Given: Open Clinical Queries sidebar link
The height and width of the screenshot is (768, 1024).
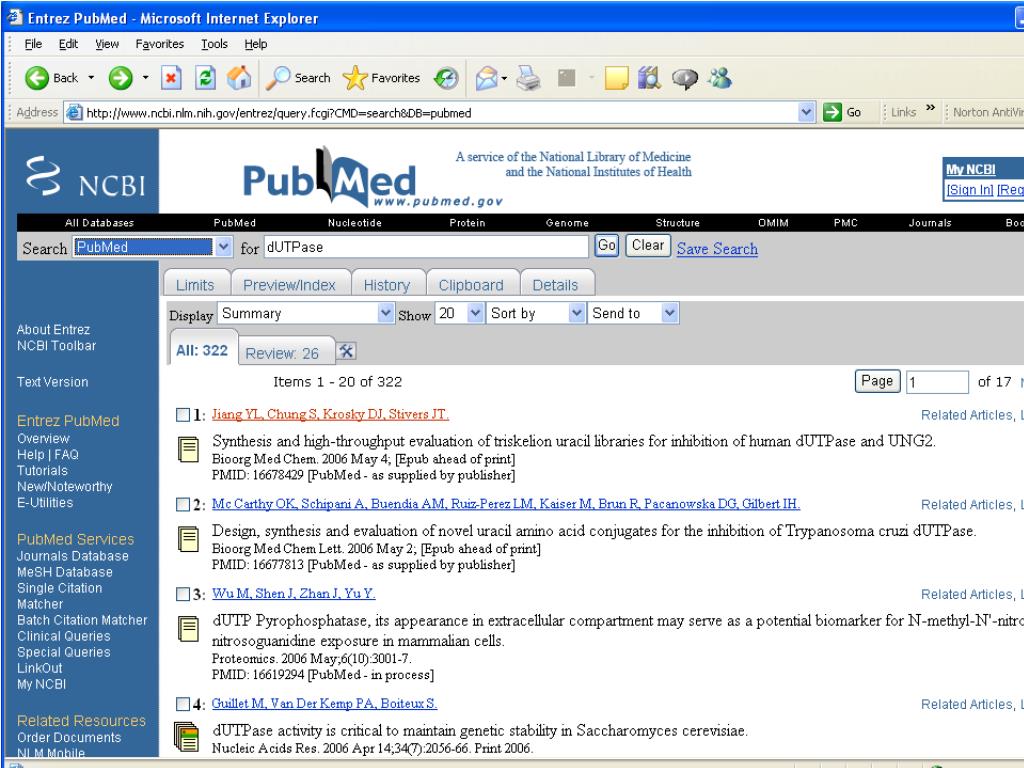Looking at the screenshot, I should click(63, 636).
